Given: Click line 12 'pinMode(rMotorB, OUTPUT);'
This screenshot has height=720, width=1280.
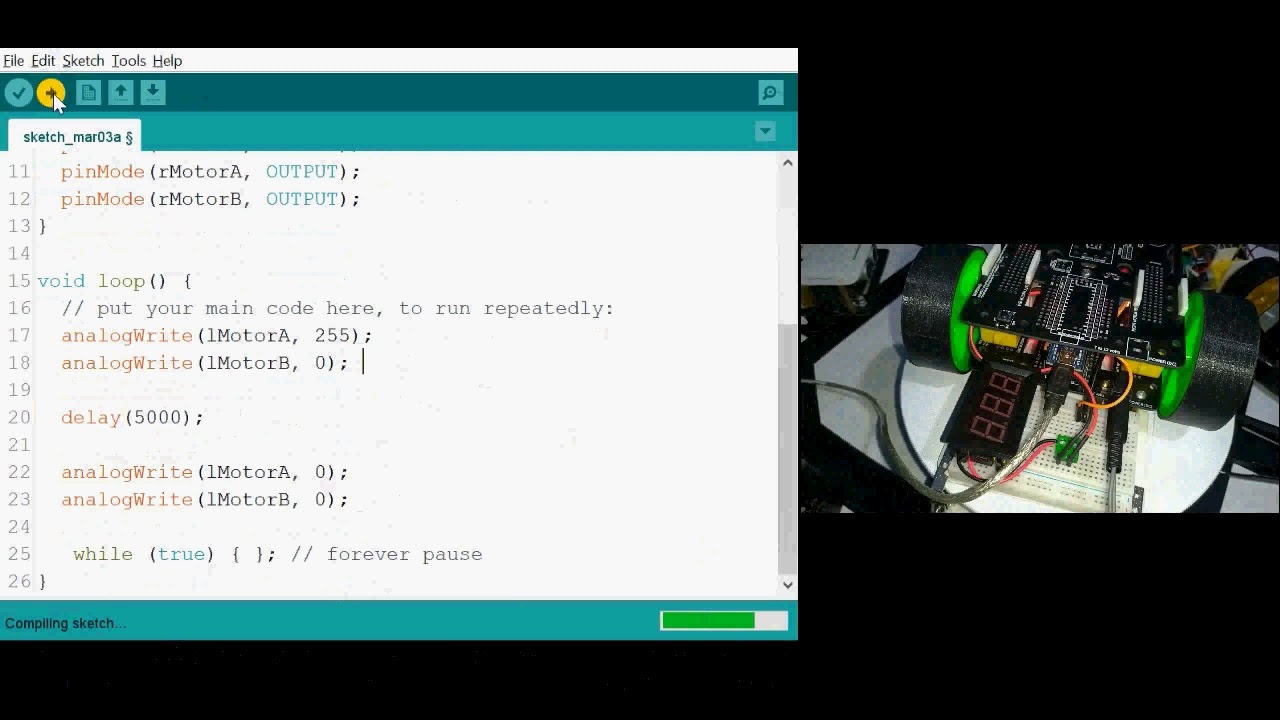Looking at the screenshot, I should pyautogui.click(x=210, y=199).
